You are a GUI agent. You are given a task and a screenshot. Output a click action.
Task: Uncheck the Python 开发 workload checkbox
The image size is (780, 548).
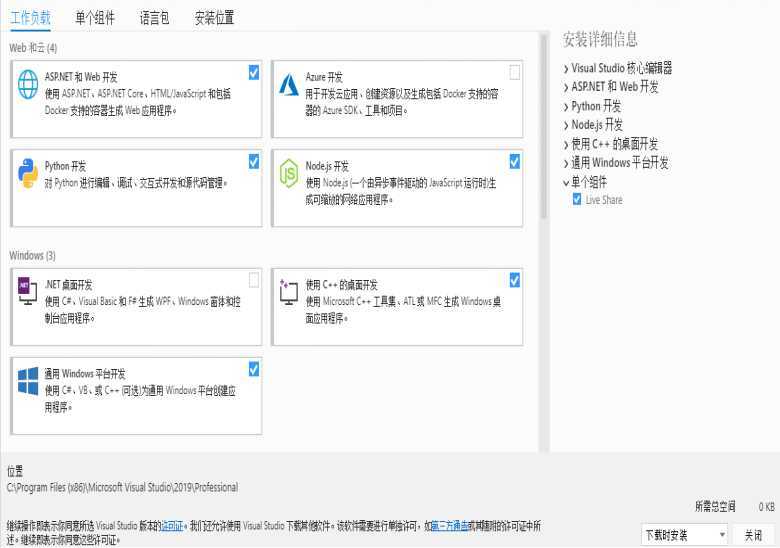pos(254,162)
